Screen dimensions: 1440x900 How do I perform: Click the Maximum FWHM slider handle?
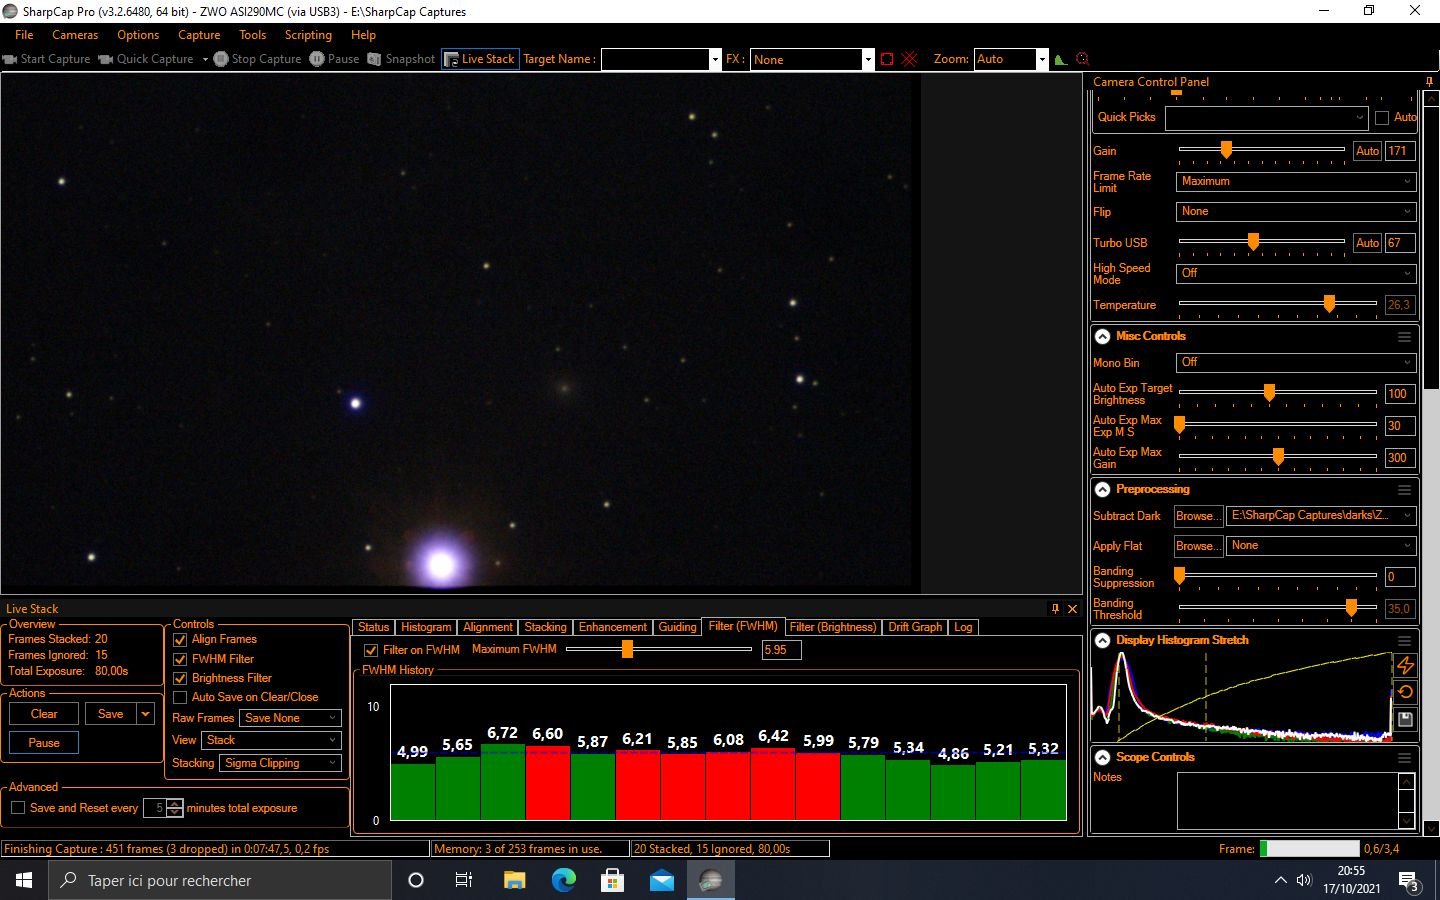[x=627, y=649]
